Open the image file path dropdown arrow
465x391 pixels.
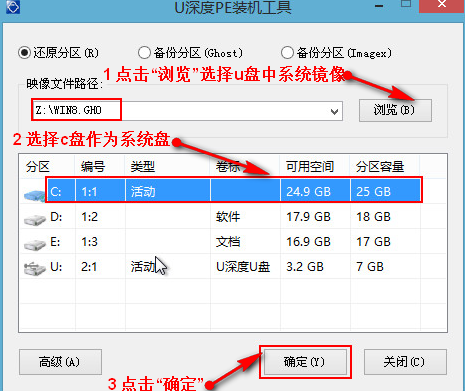pos(334,111)
